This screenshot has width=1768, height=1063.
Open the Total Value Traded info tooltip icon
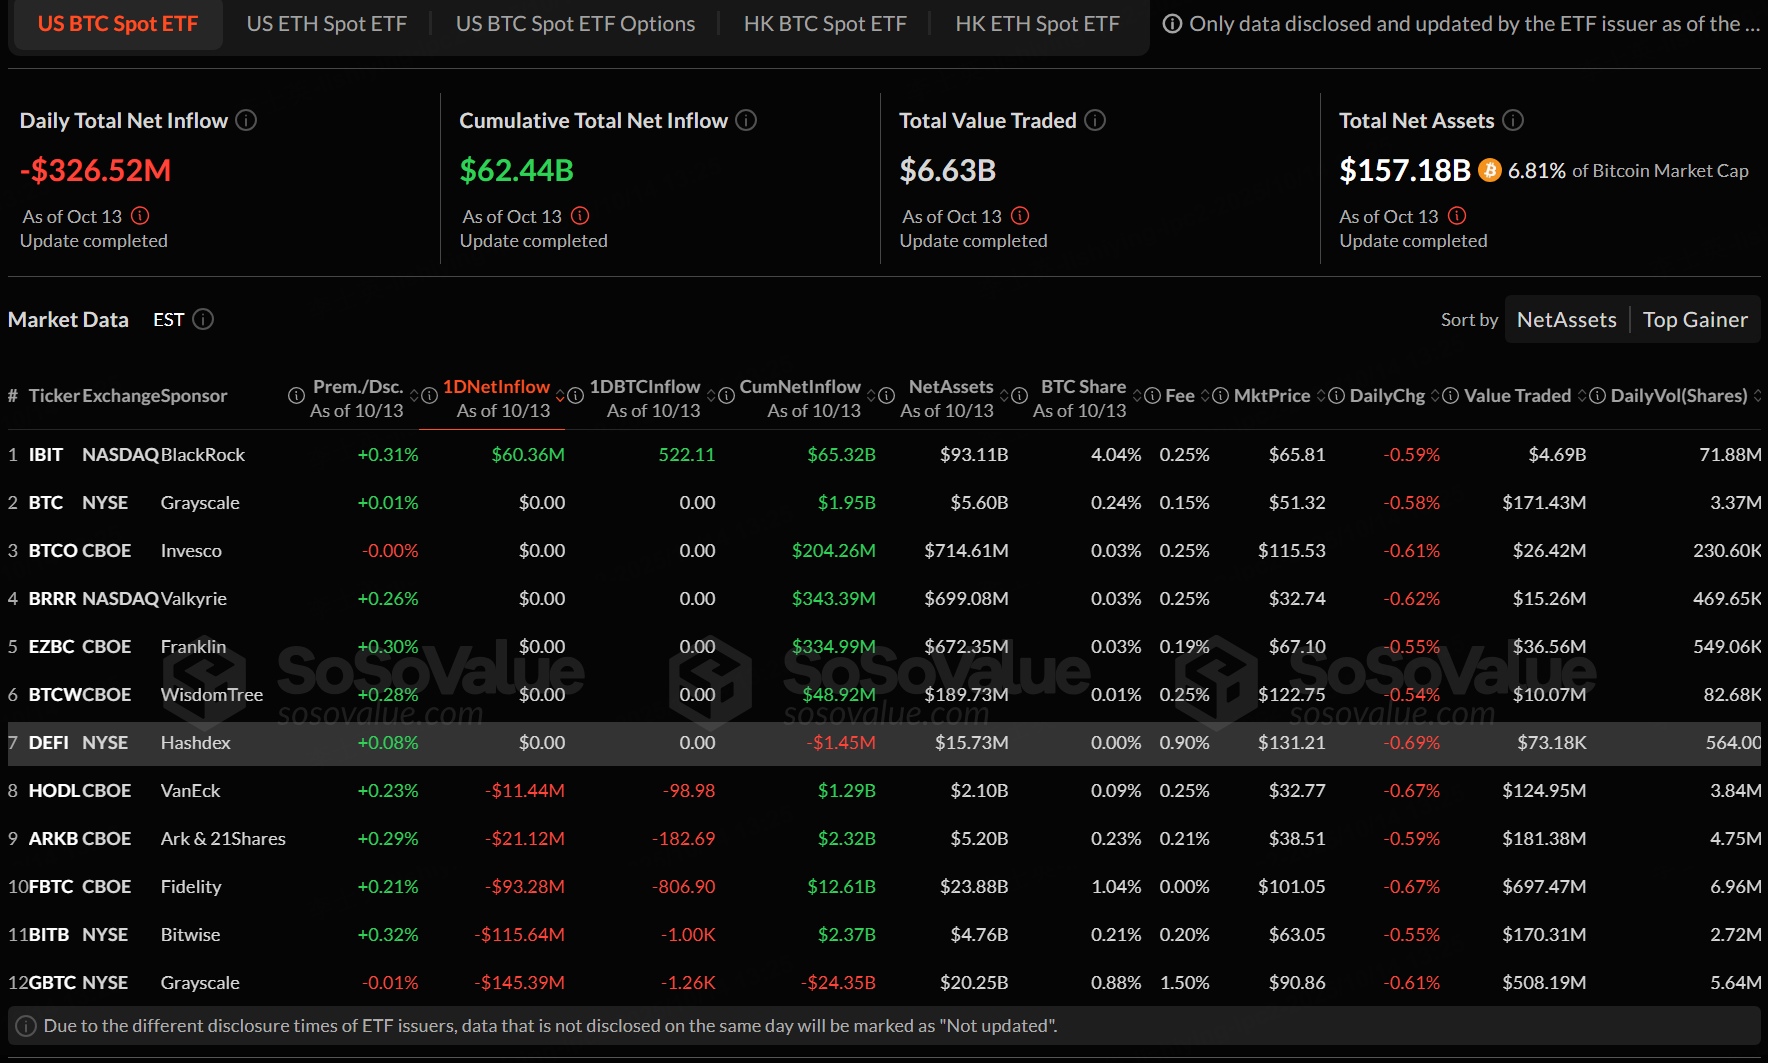[x=1095, y=121]
